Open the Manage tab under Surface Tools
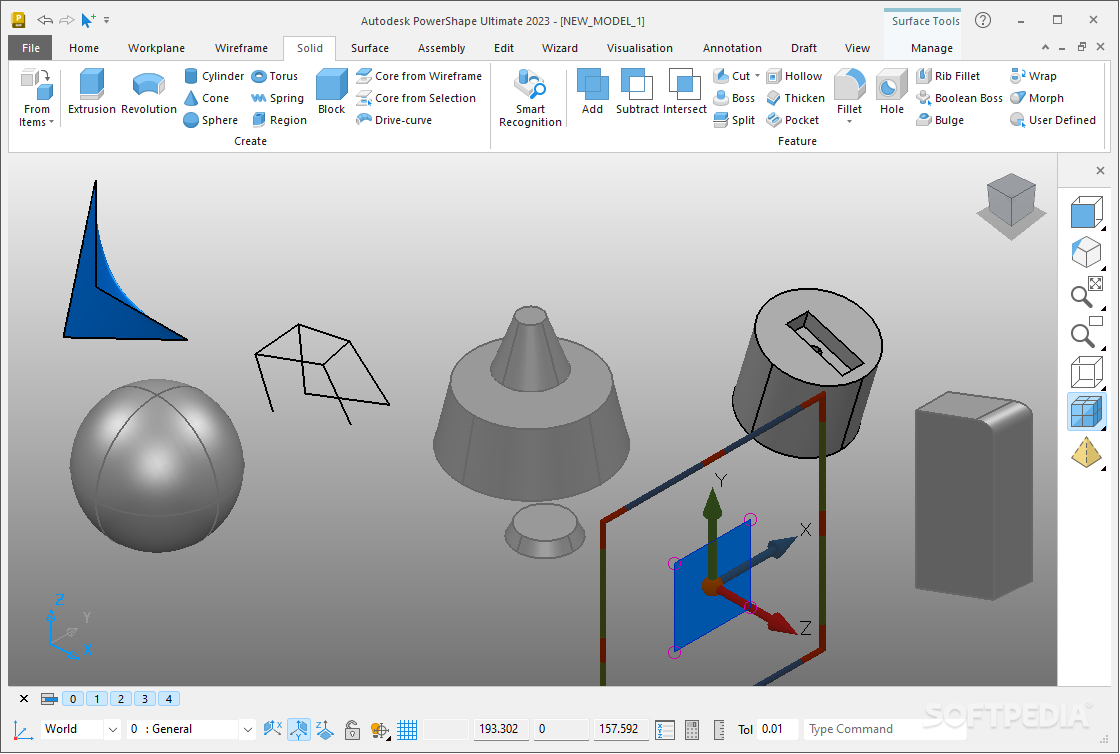The height and width of the screenshot is (754, 1120). [x=931, y=48]
